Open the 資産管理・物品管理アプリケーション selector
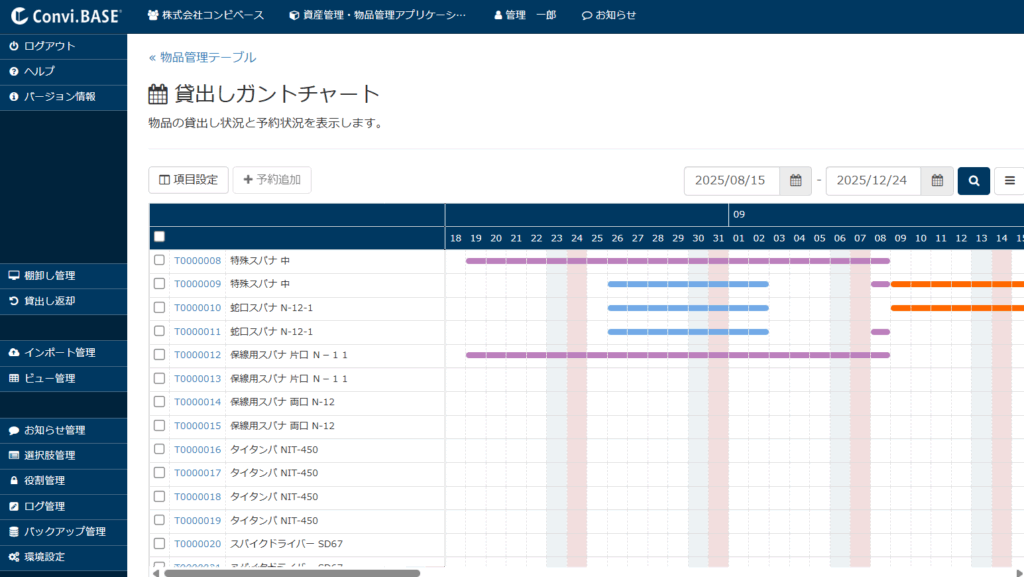Image resolution: width=1024 pixels, height=577 pixels. (377, 16)
